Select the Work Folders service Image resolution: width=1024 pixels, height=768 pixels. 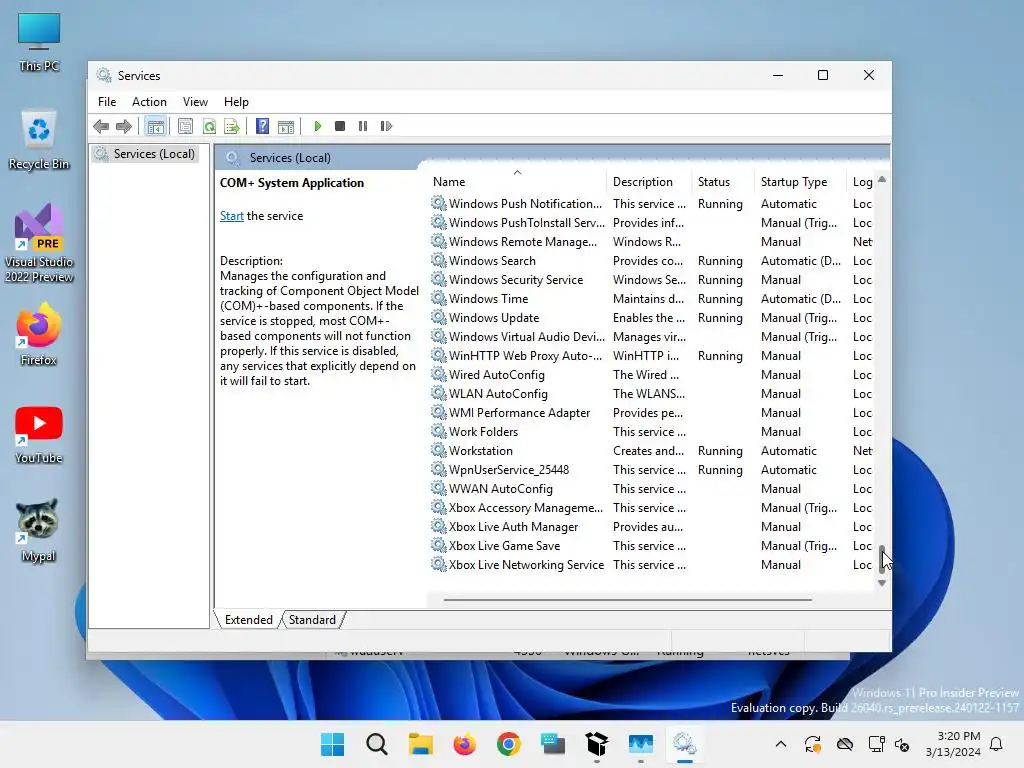[652, 432]
